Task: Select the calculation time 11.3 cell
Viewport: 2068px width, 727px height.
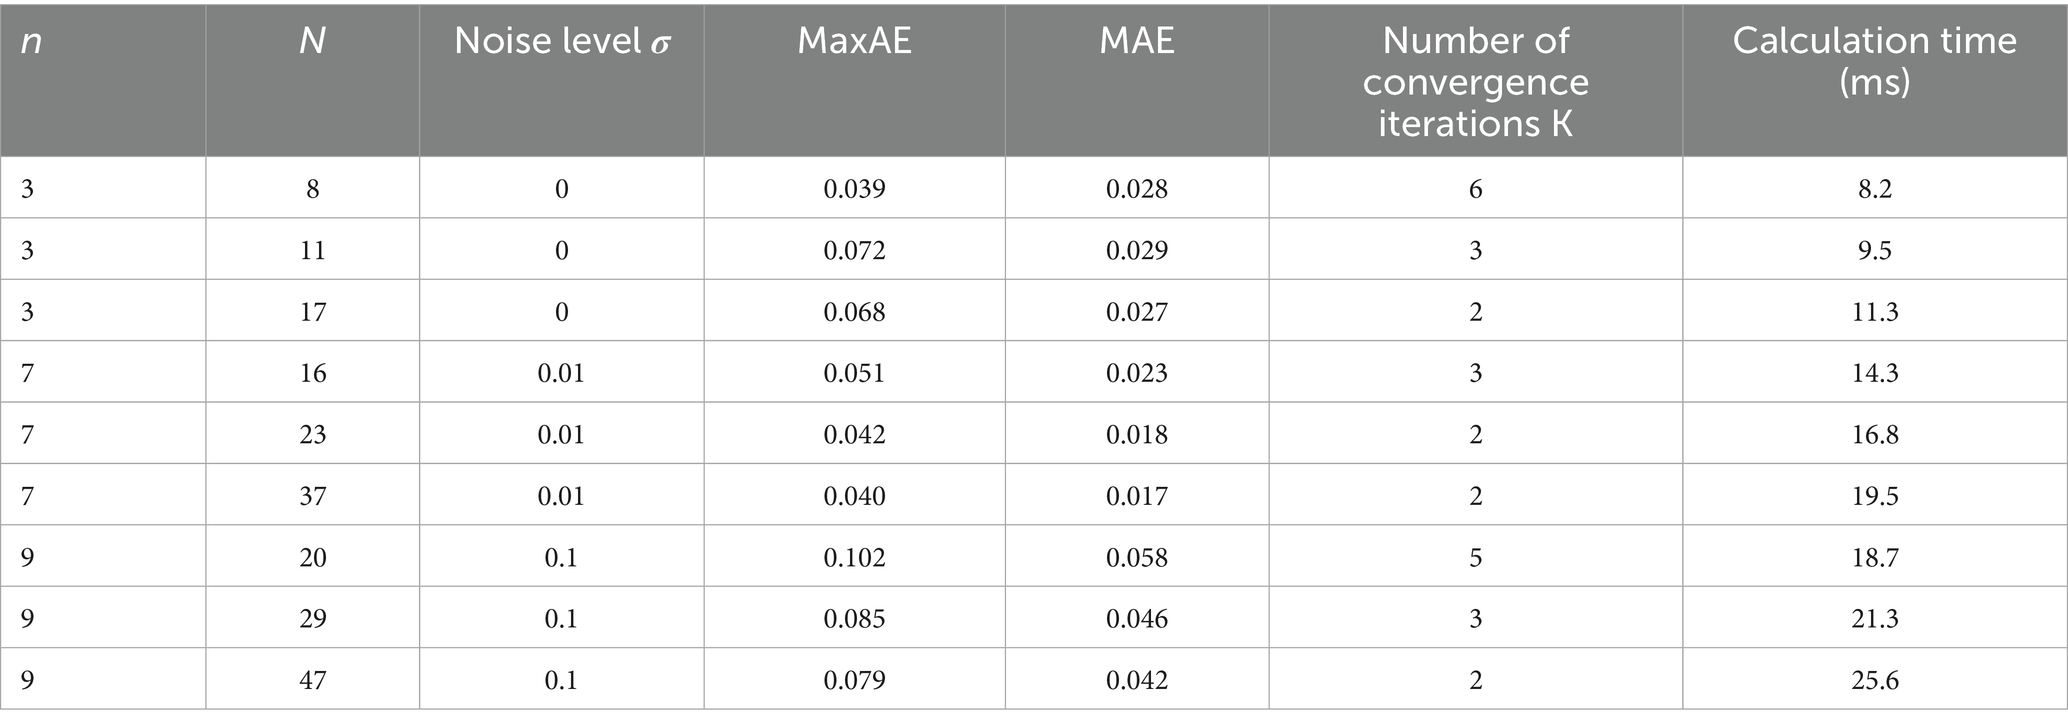Action: pyautogui.click(x=1874, y=312)
